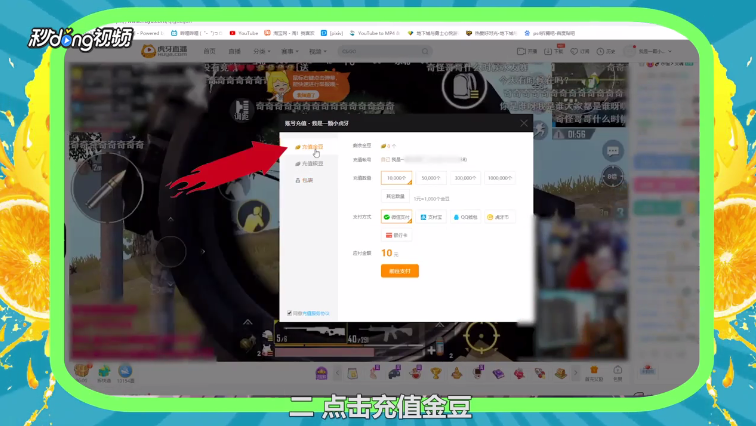
Task: Click the blue ship badge icon
Action: tap(125, 371)
